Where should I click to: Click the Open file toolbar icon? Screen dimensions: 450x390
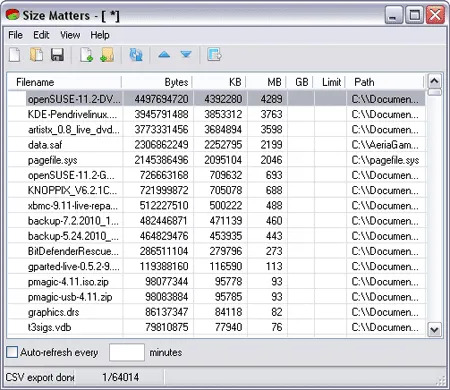(36, 55)
